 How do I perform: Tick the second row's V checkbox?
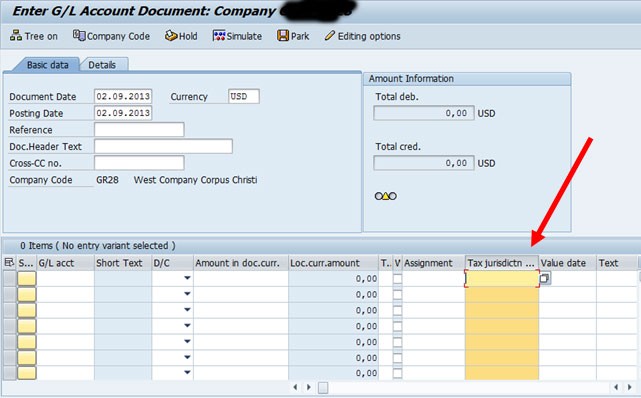coord(397,295)
